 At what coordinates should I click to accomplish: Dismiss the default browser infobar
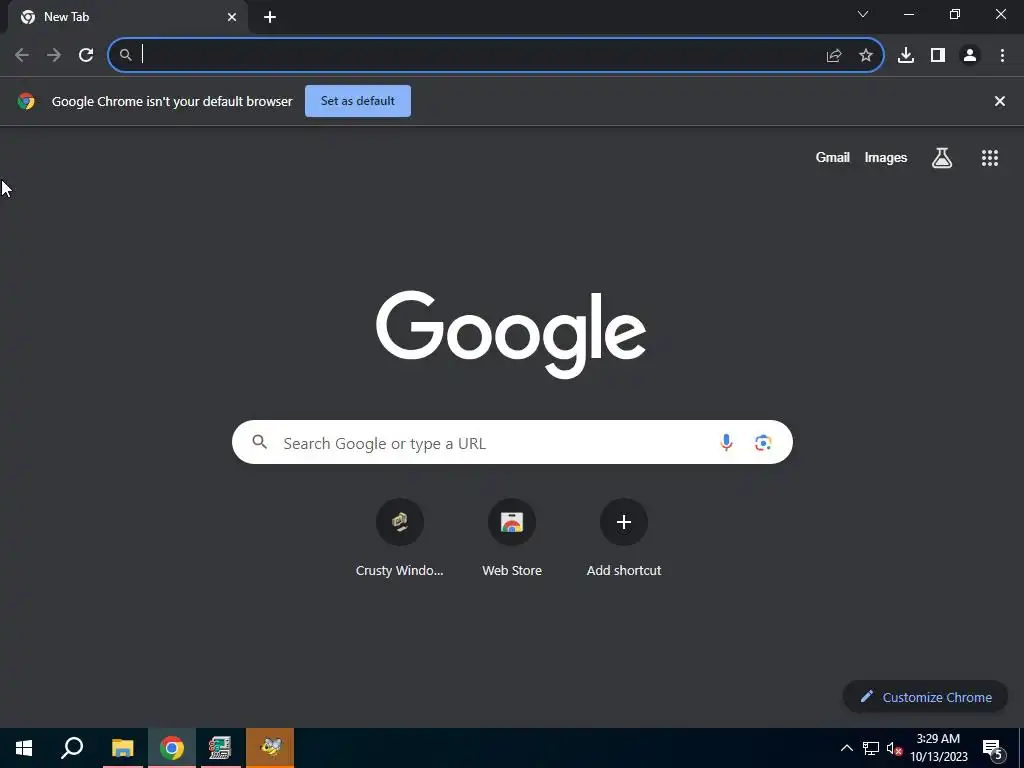pyautogui.click(x=999, y=101)
